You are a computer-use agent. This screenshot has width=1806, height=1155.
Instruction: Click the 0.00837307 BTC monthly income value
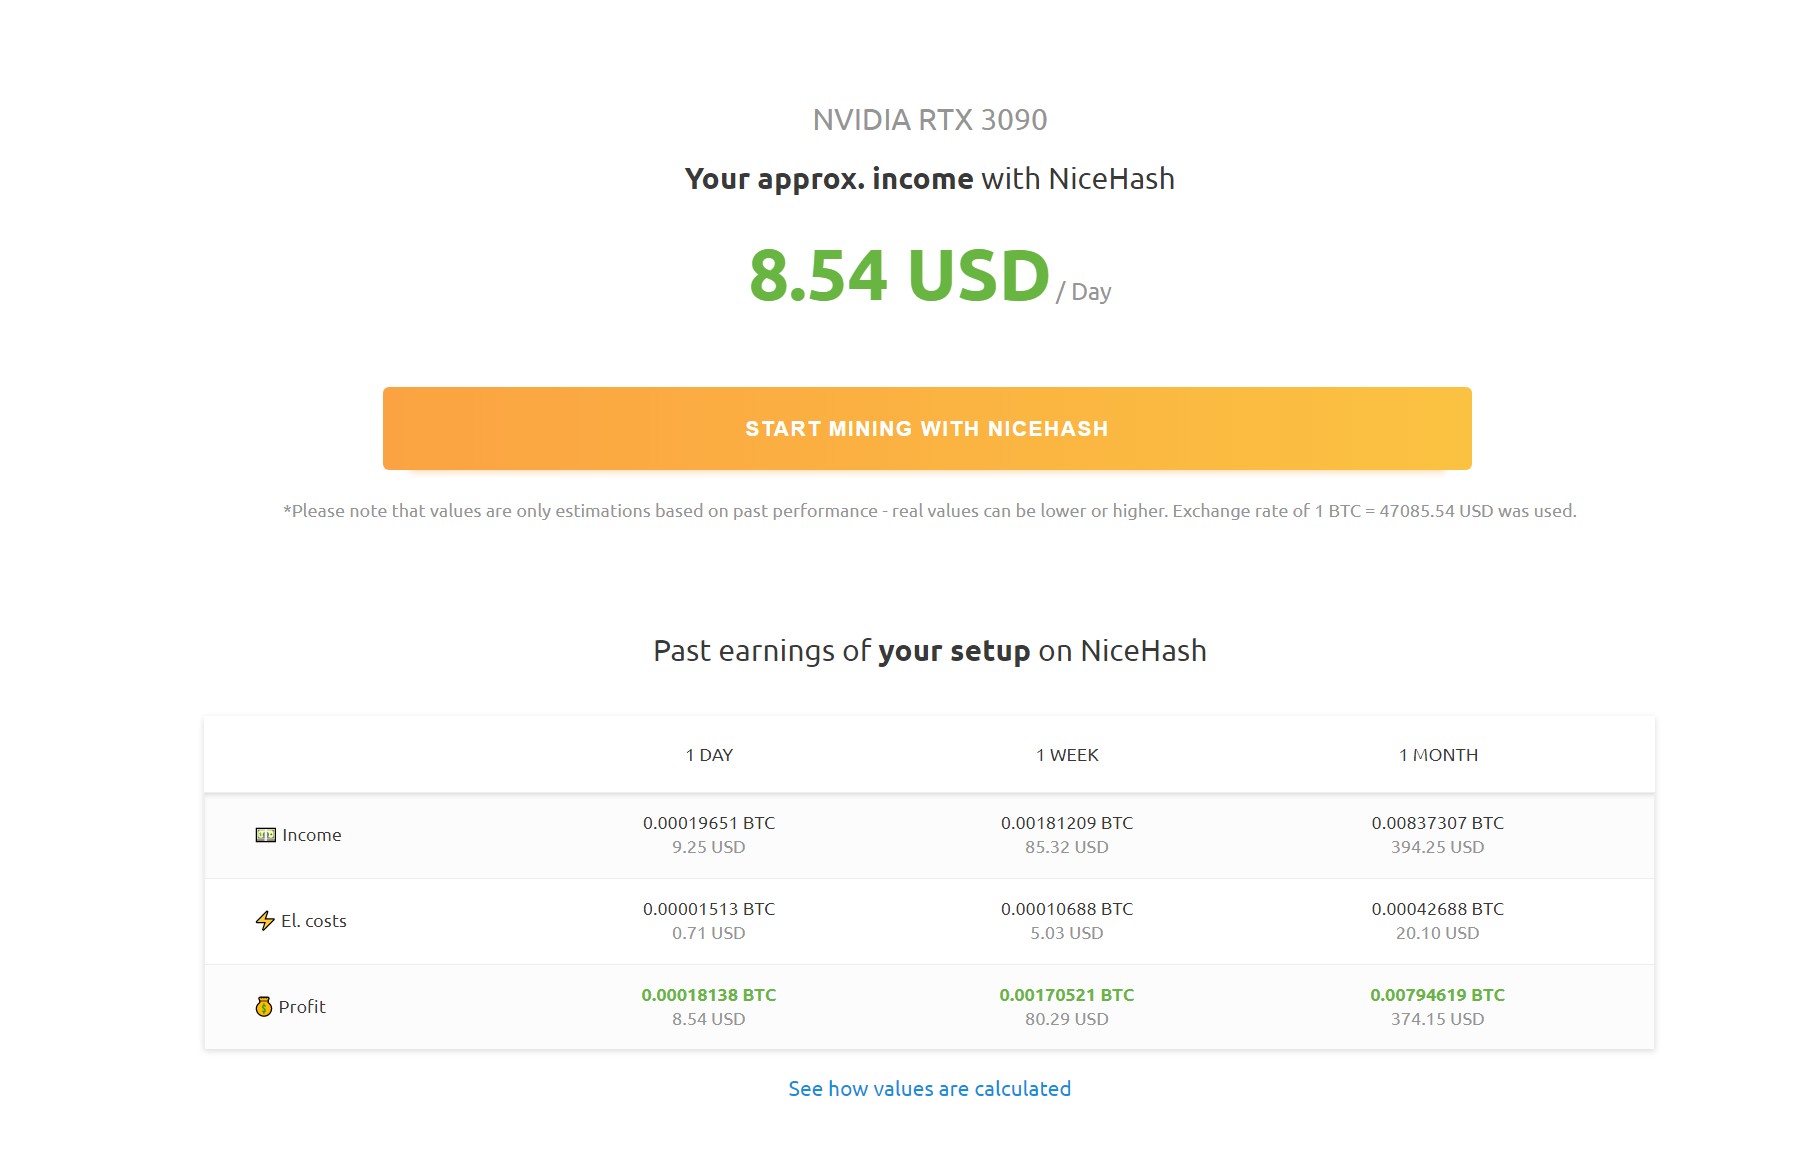1438,823
